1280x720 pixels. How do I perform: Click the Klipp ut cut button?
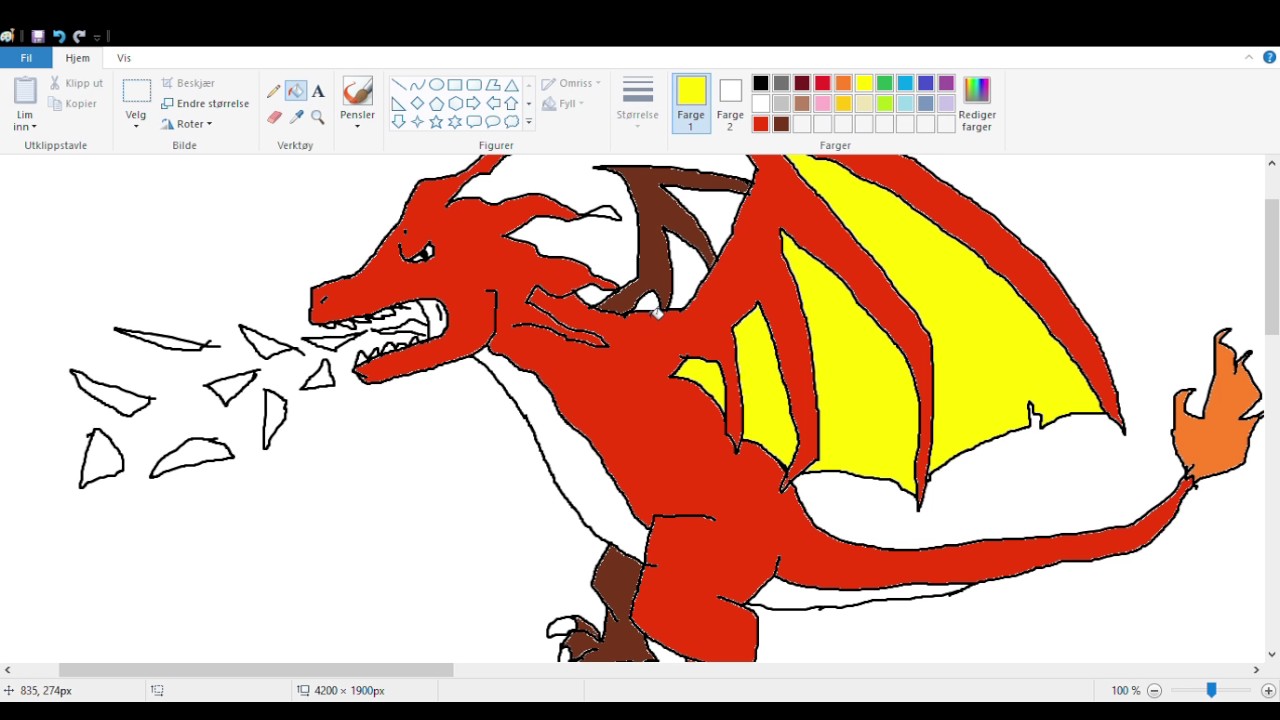pos(76,83)
